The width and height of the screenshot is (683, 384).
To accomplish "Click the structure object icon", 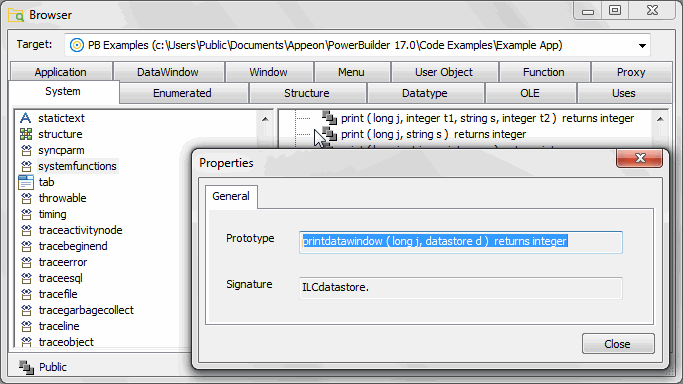I will 26,134.
